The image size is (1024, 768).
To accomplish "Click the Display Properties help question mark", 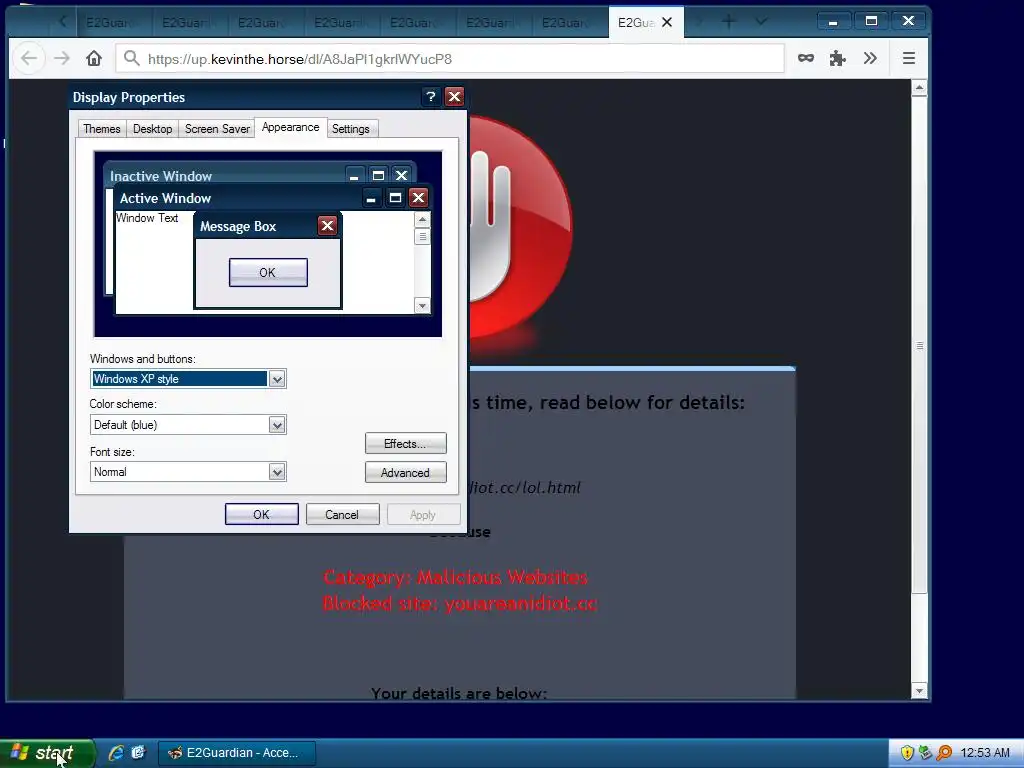I will [430, 97].
